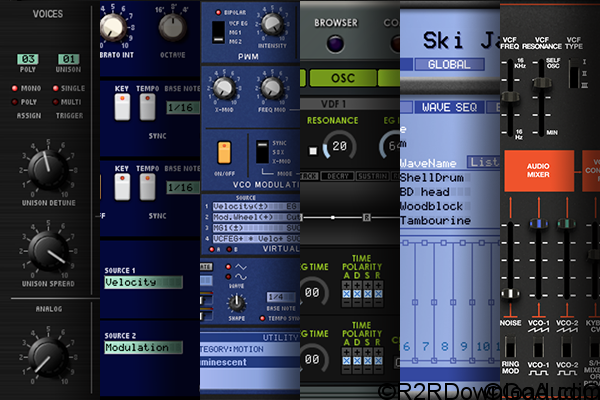600x400 pixels.
Task: Set trigger mode to SINGLE
Action: 55,88
